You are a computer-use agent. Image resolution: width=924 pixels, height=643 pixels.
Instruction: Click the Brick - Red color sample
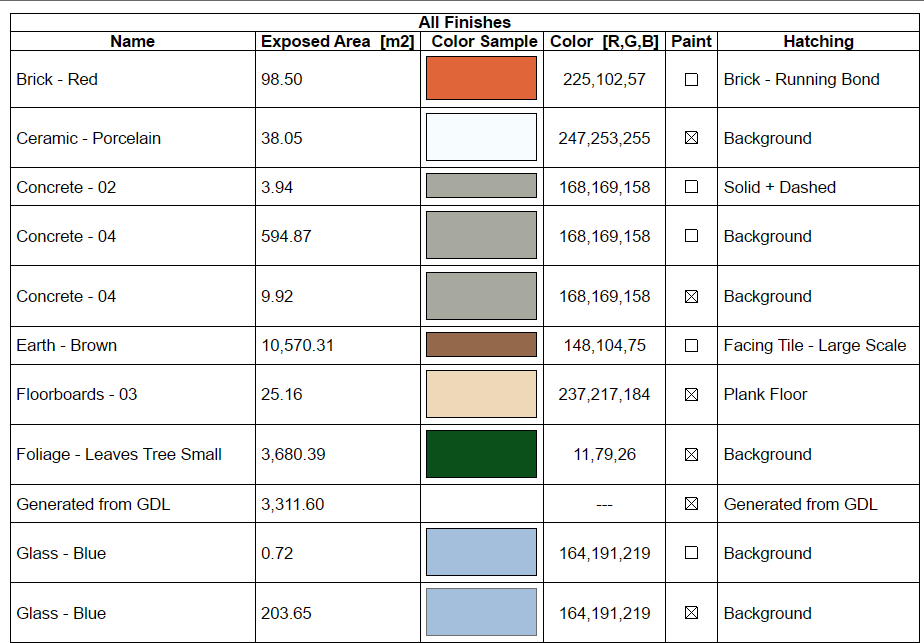click(481, 79)
